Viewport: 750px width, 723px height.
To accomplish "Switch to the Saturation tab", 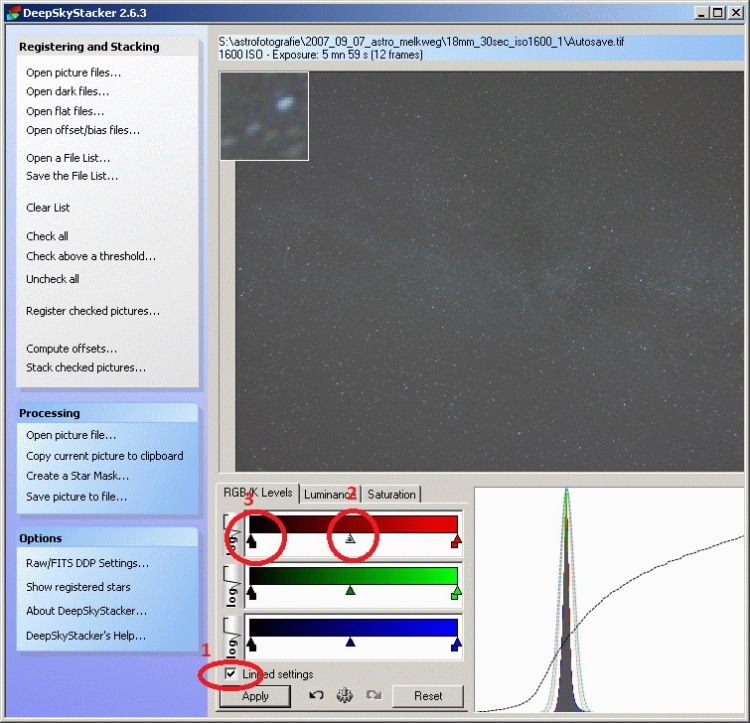I will tap(391, 494).
